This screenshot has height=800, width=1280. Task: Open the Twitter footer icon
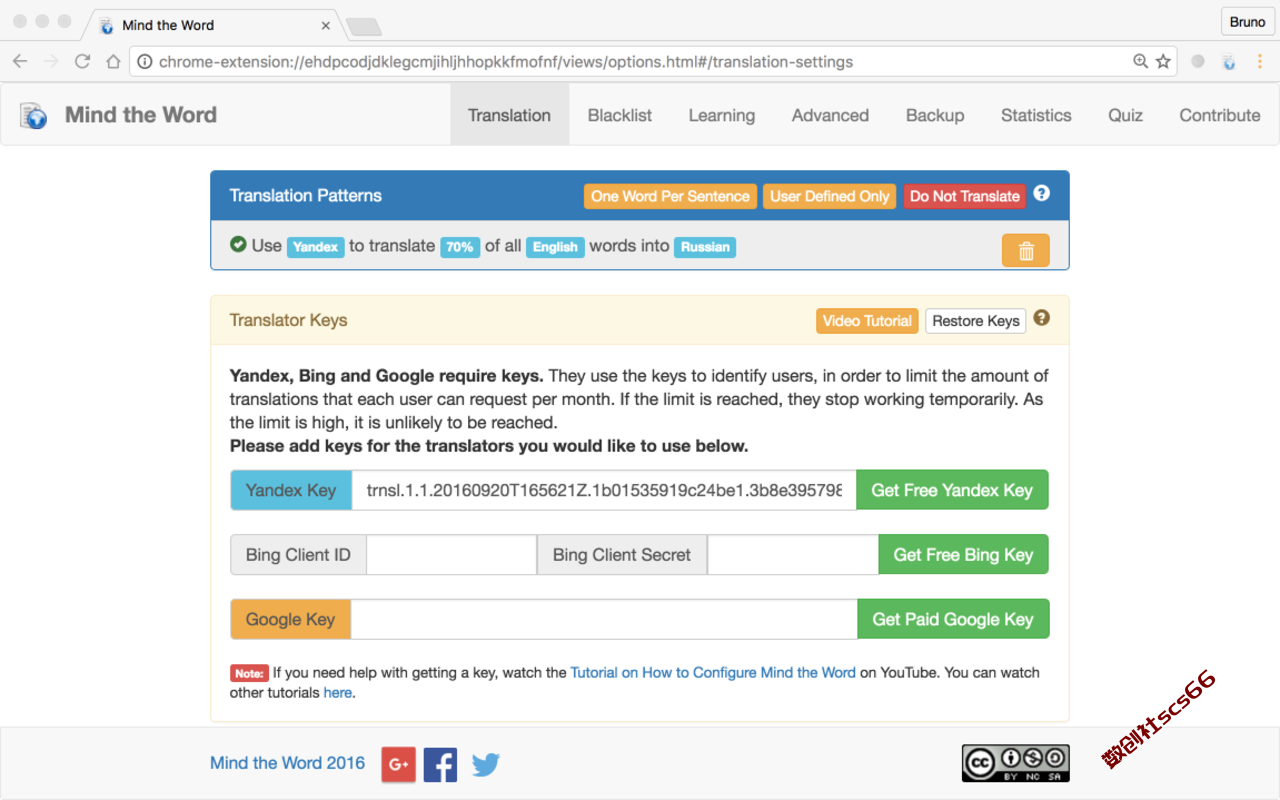tap(485, 765)
